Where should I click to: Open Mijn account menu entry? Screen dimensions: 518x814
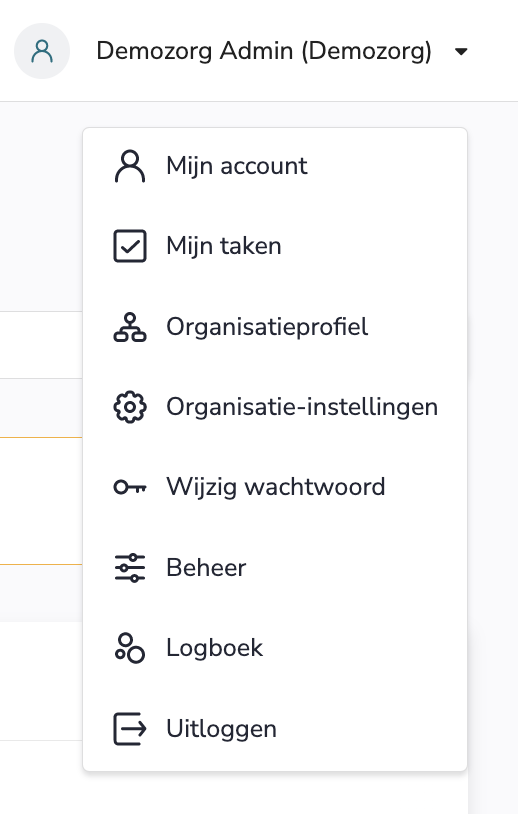pos(275,166)
